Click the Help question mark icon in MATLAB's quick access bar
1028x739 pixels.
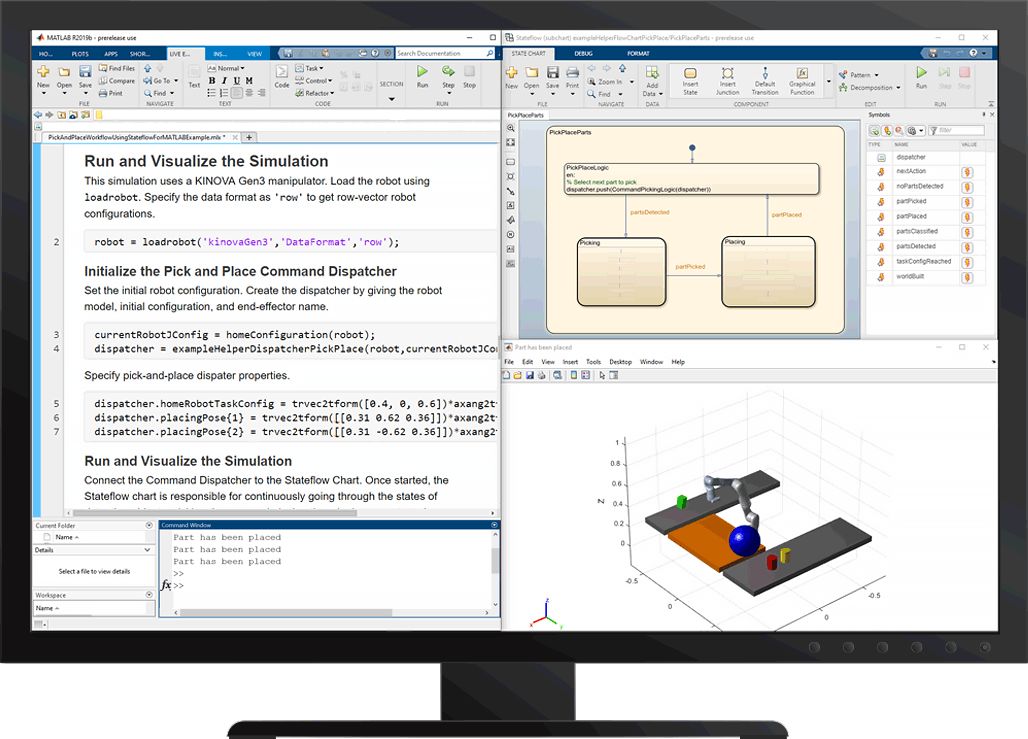point(374,53)
